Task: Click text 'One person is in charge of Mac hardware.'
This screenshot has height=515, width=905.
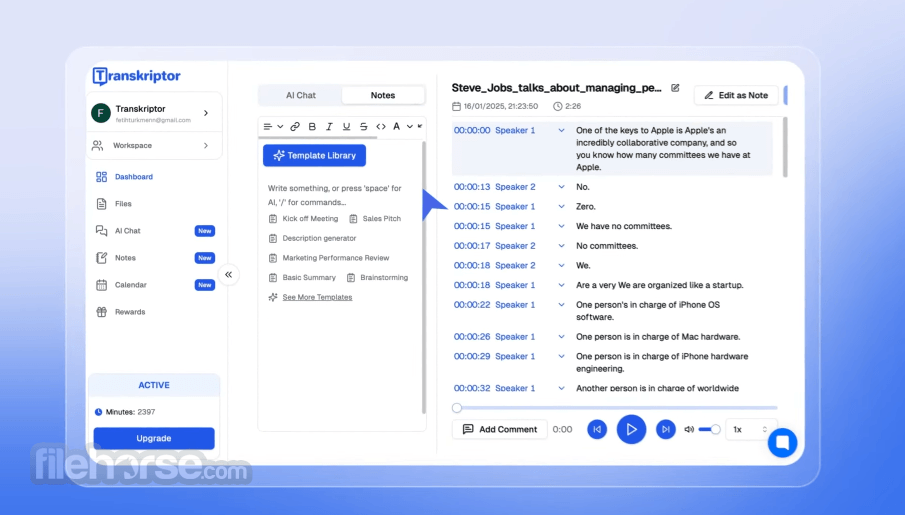Action: click(x=658, y=337)
